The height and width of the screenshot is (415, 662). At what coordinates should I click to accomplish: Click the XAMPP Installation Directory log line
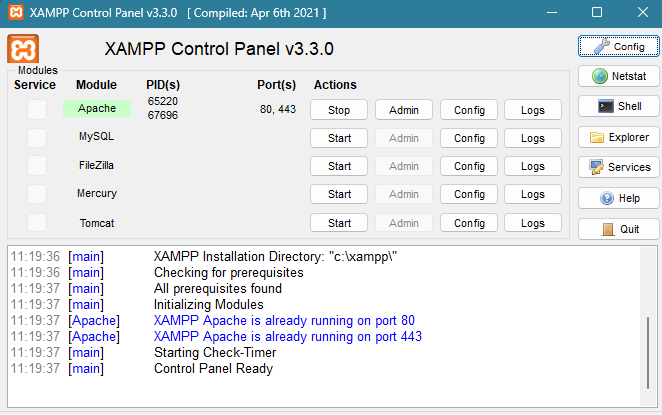[275, 256]
